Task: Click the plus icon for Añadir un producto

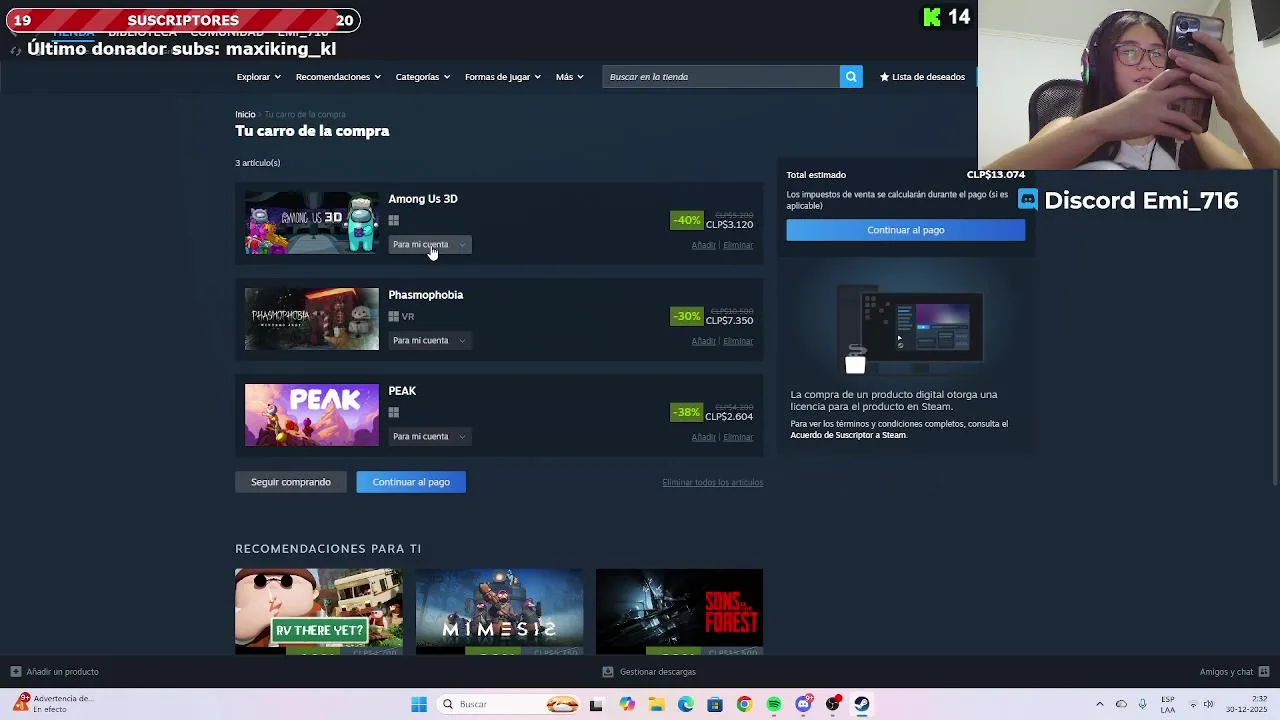Action: (x=15, y=672)
